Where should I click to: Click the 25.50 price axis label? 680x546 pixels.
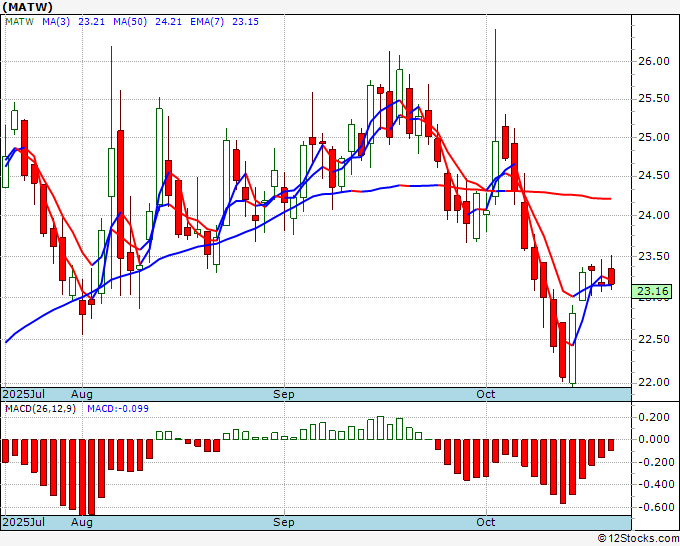[654, 99]
